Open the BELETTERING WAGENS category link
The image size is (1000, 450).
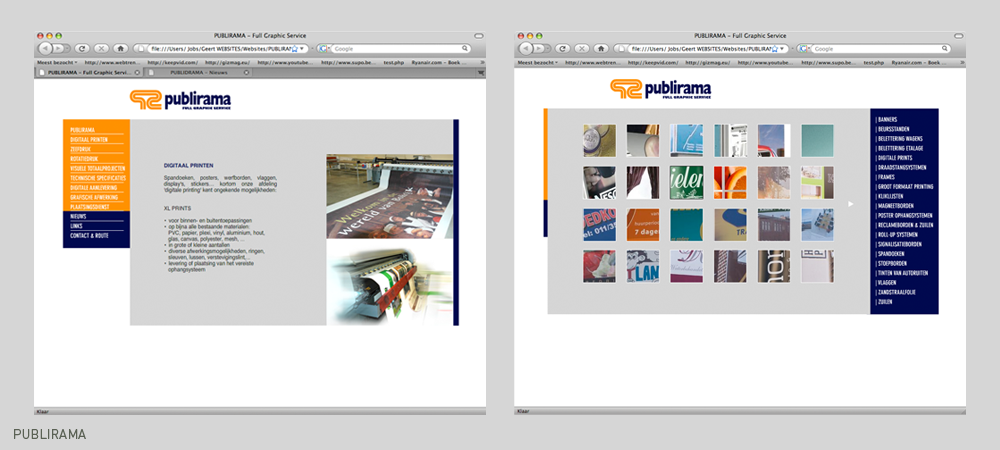click(x=899, y=138)
